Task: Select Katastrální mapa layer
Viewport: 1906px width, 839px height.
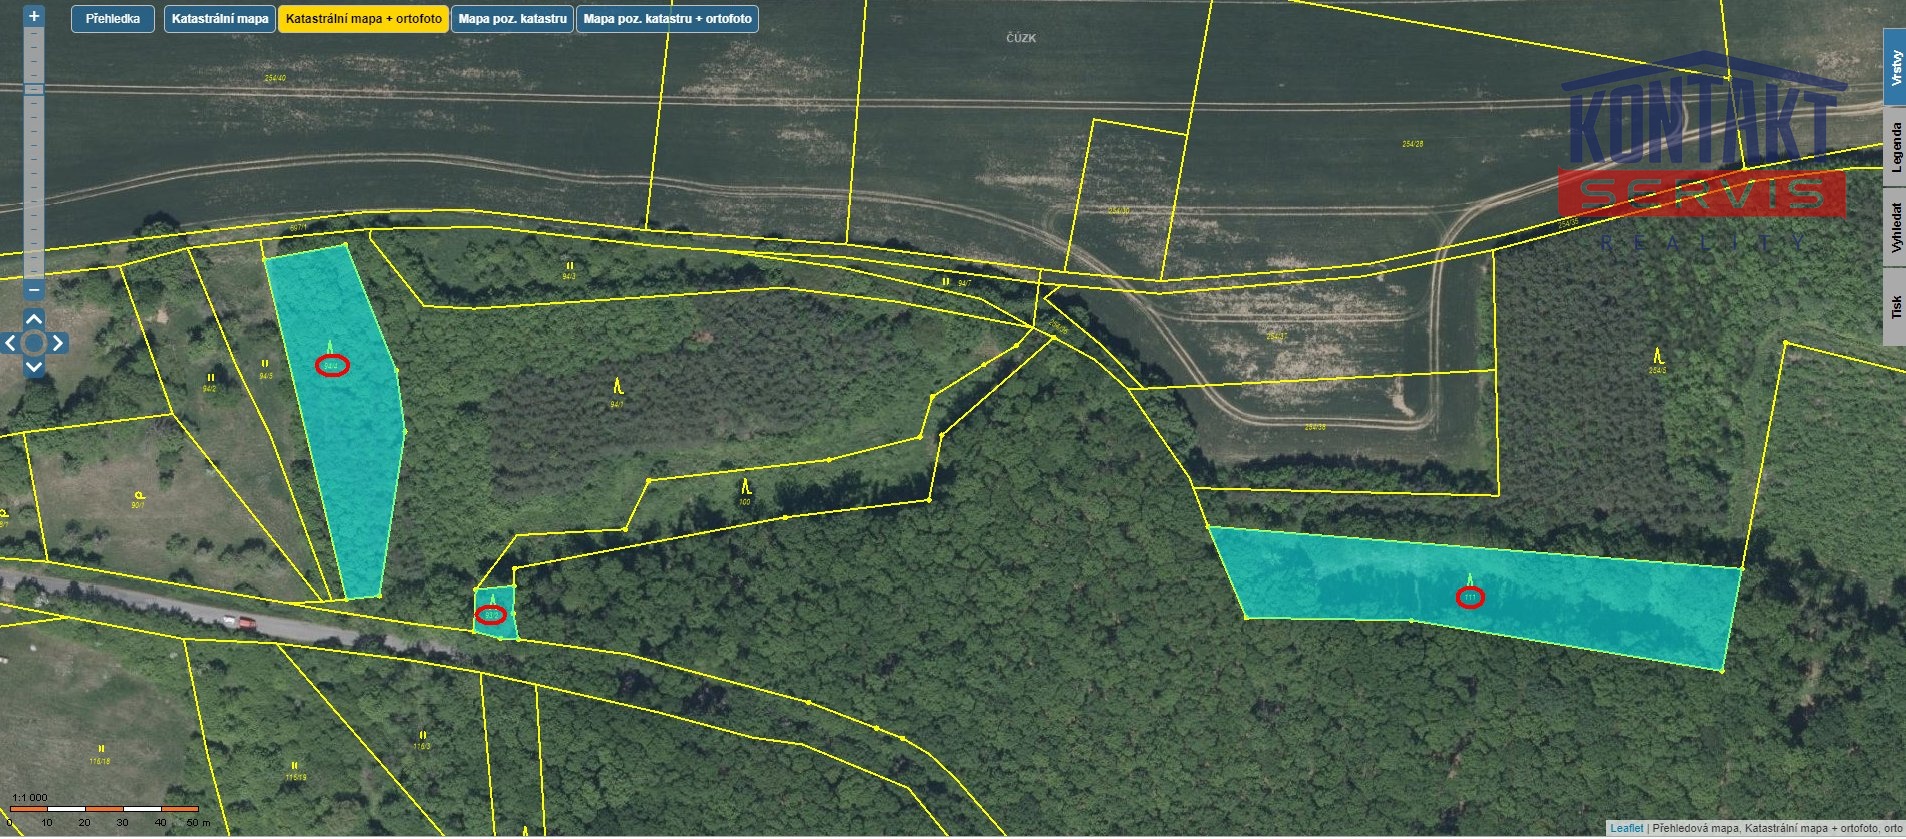Action: pos(220,19)
